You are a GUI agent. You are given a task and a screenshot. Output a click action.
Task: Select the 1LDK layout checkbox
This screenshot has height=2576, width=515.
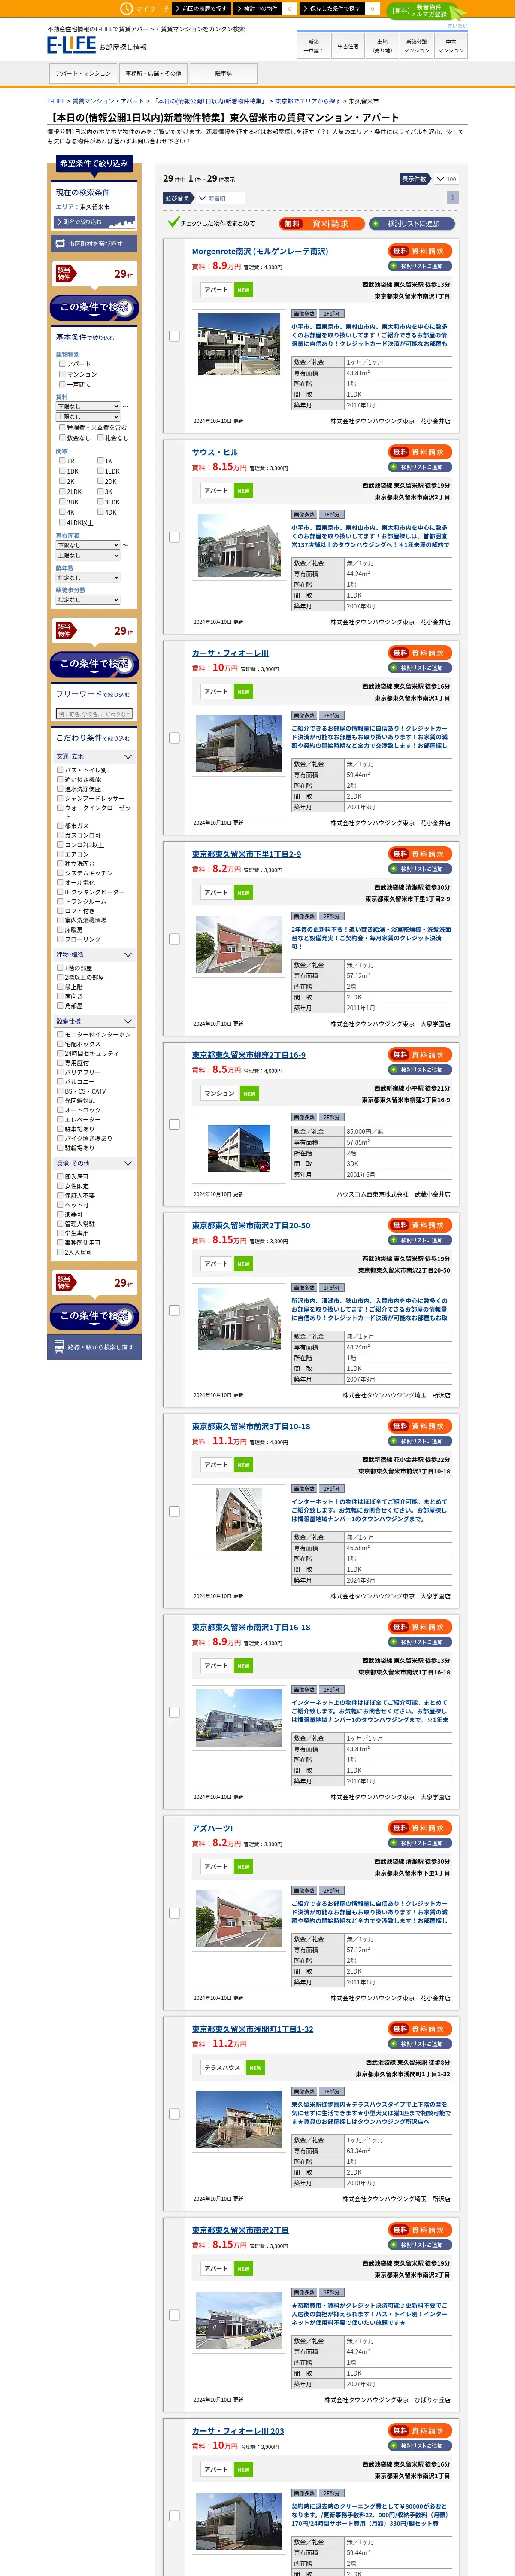[x=100, y=471]
